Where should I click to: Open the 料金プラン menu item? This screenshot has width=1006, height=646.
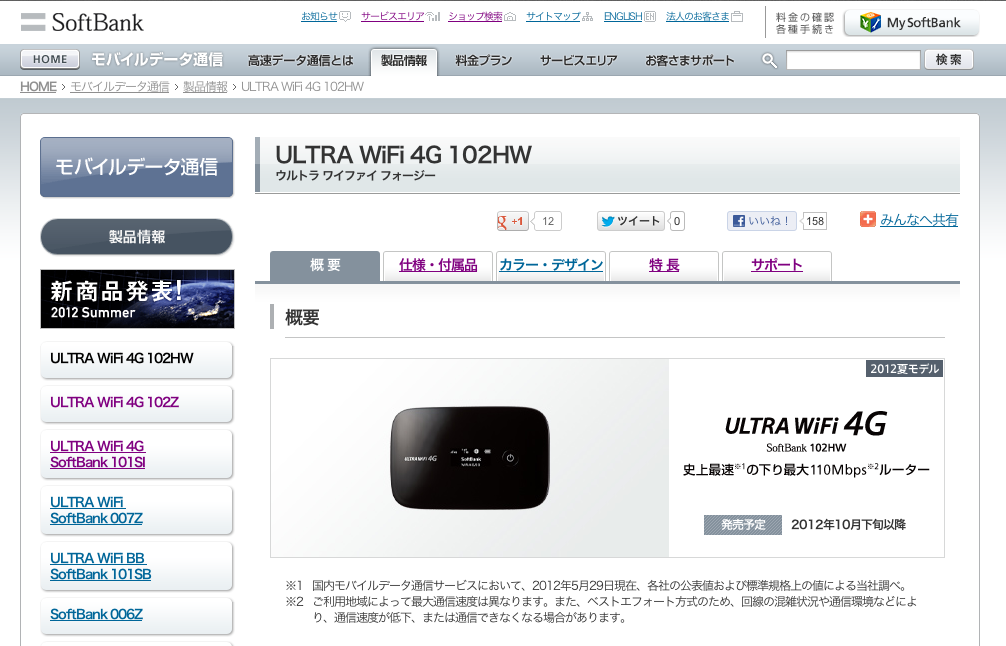[483, 60]
